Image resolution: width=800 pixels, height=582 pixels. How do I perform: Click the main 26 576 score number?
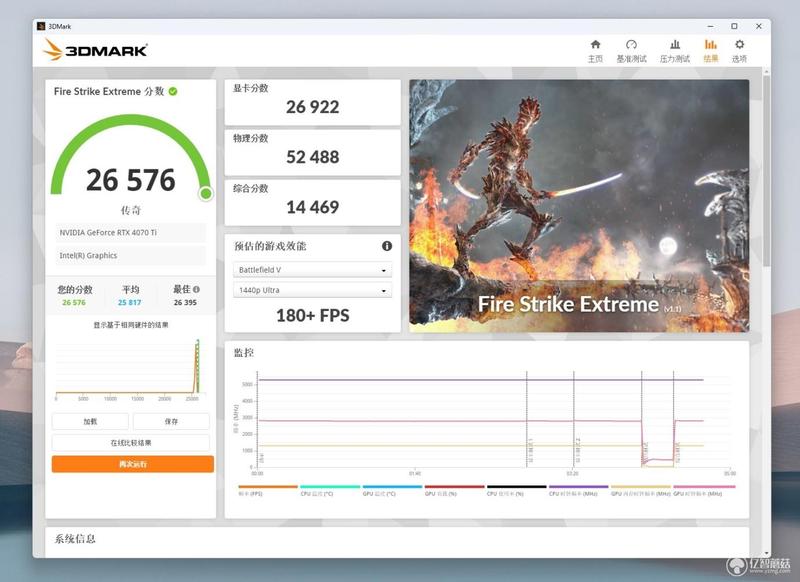(131, 180)
